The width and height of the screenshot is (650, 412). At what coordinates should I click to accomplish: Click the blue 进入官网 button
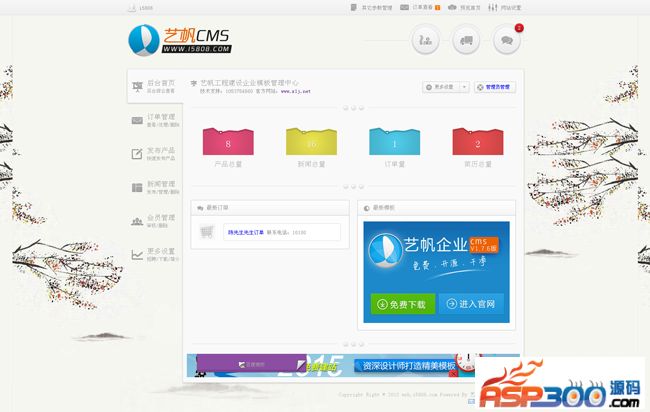coord(471,304)
